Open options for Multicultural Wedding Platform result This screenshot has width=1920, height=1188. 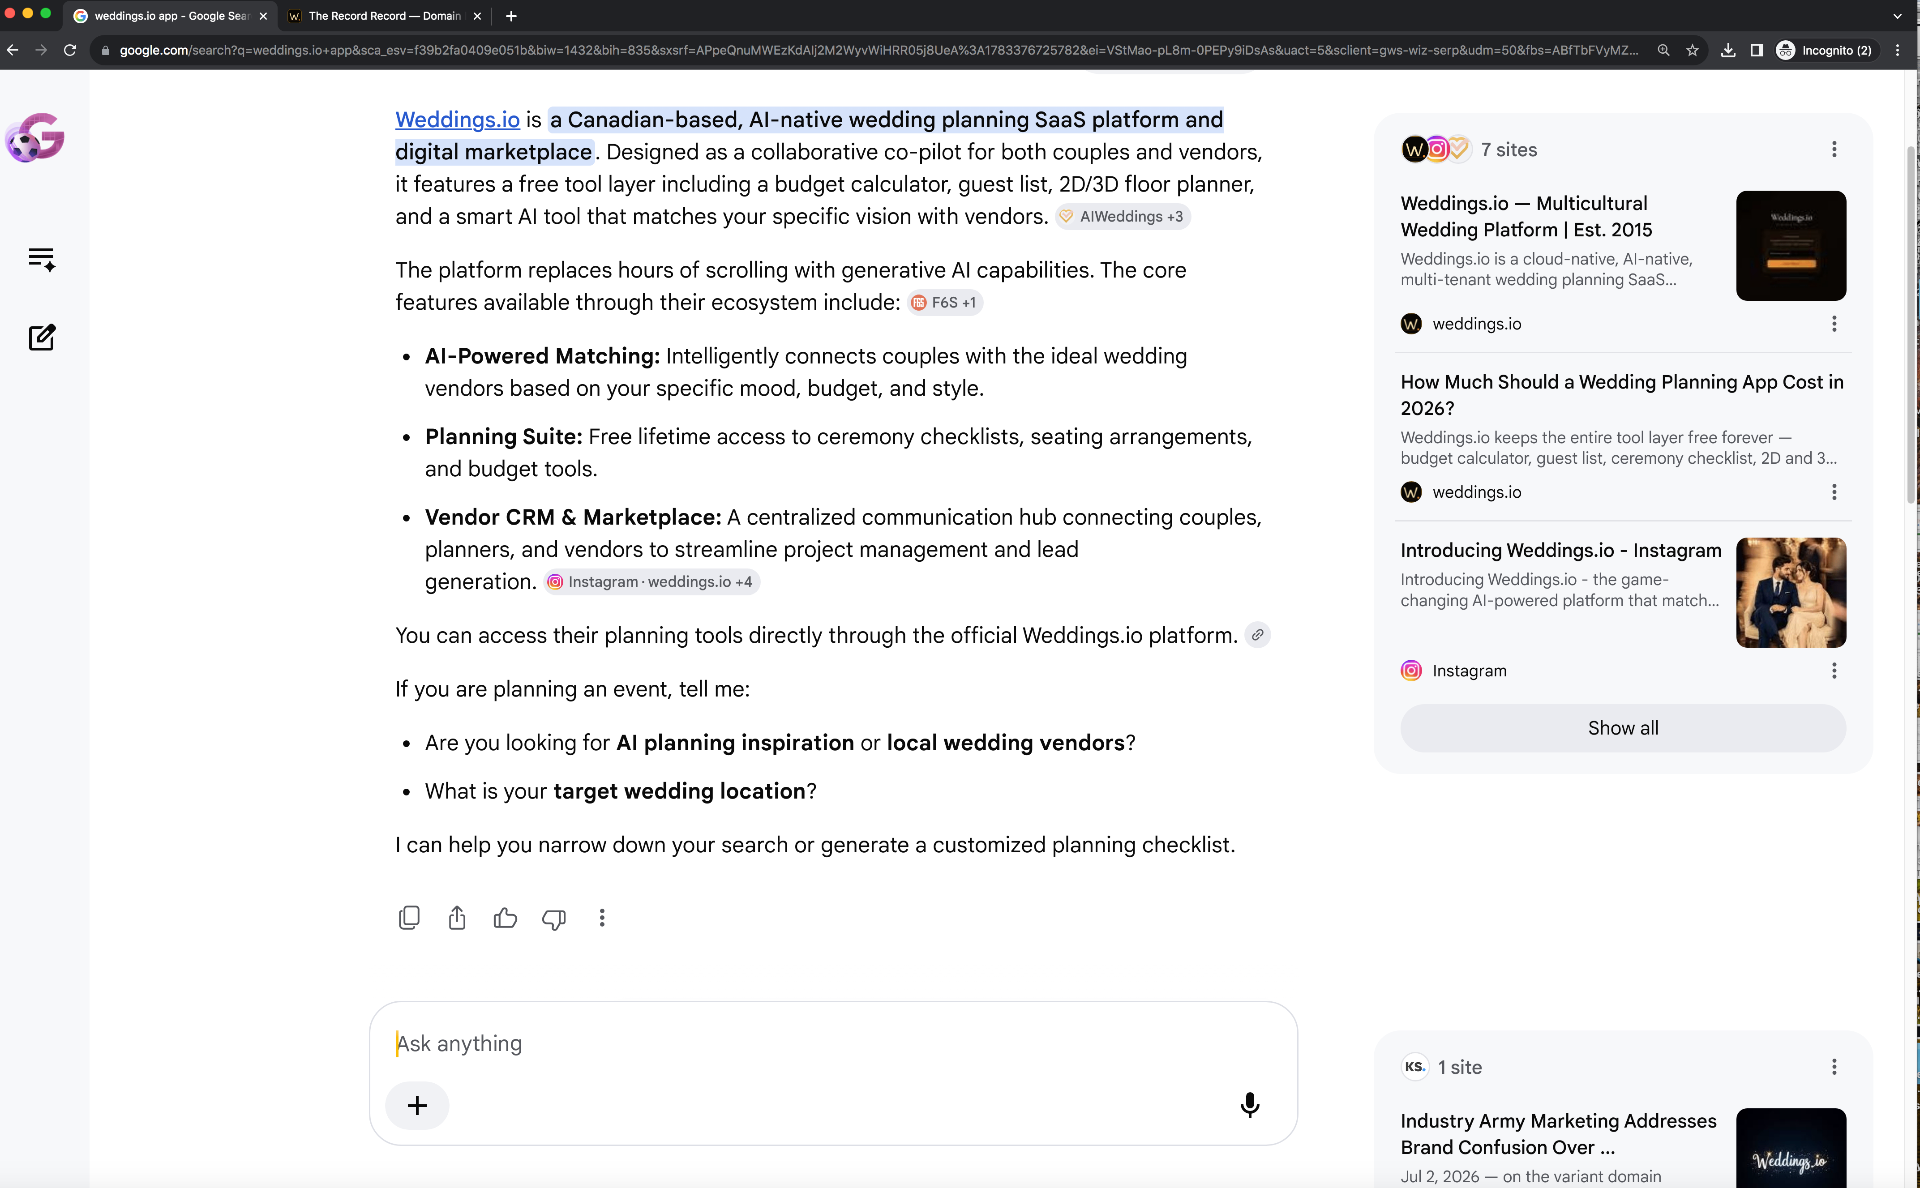pos(1834,324)
